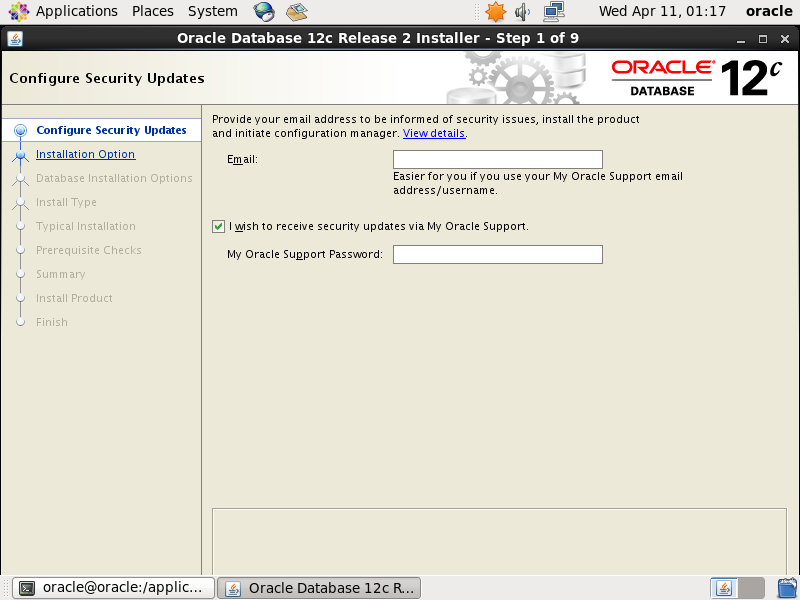Uncheck receive security updates checkbox
This screenshot has height=600, width=800.
coord(218,226)
